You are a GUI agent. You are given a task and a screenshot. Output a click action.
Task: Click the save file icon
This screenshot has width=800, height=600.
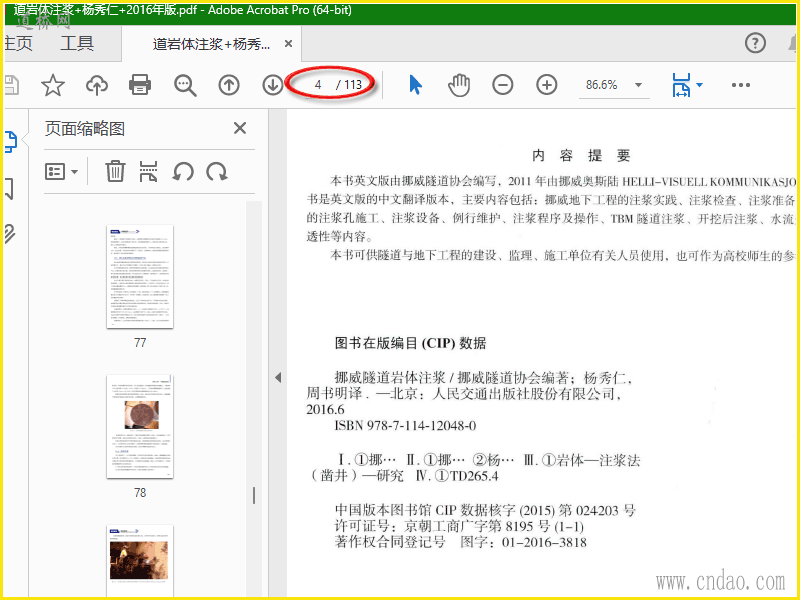click(x=11, y=85)
